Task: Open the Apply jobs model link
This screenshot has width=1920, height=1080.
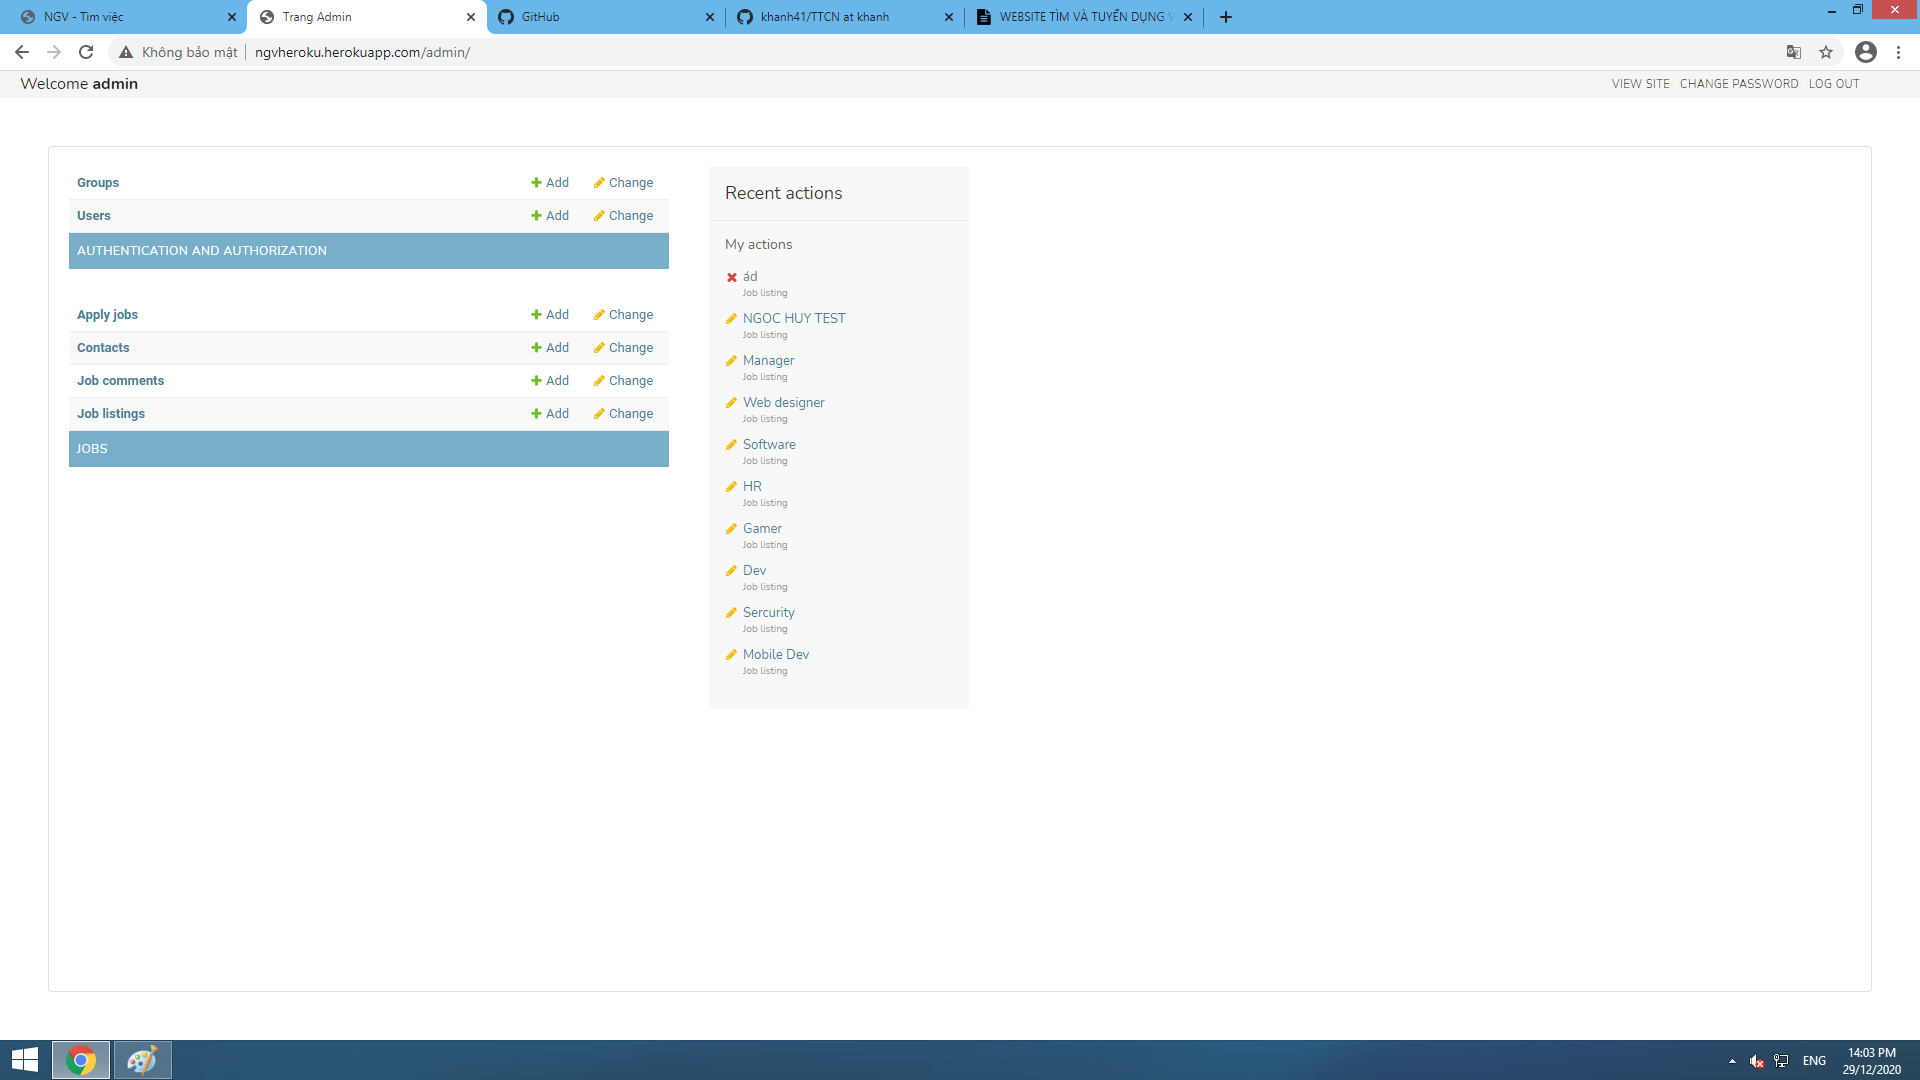Action: point(107,315)
